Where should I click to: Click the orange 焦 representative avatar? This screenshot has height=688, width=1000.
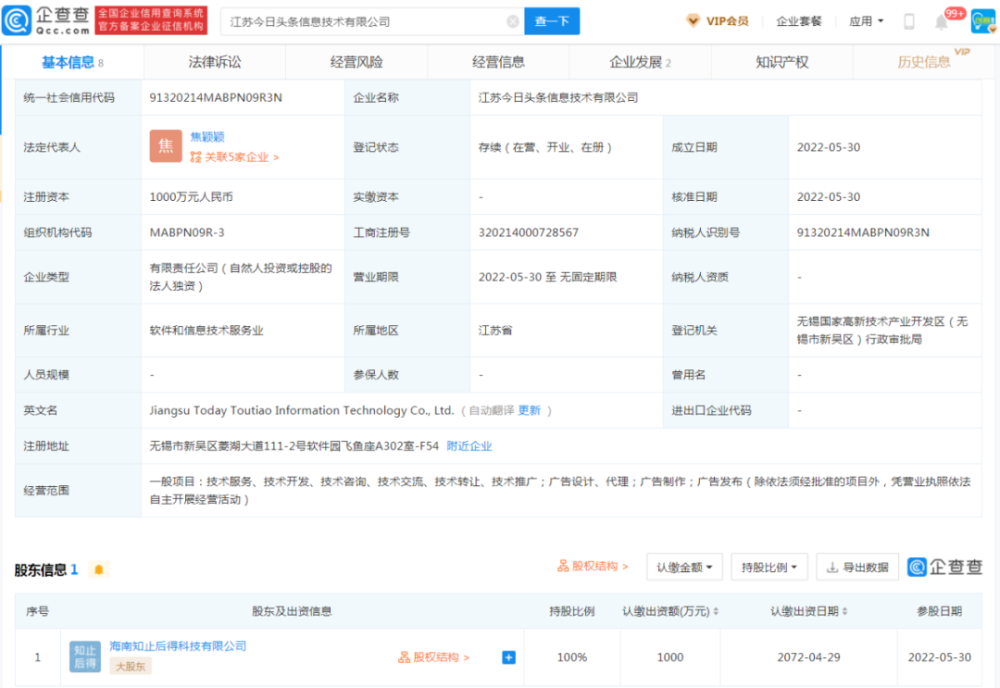(x=166, y=146)
